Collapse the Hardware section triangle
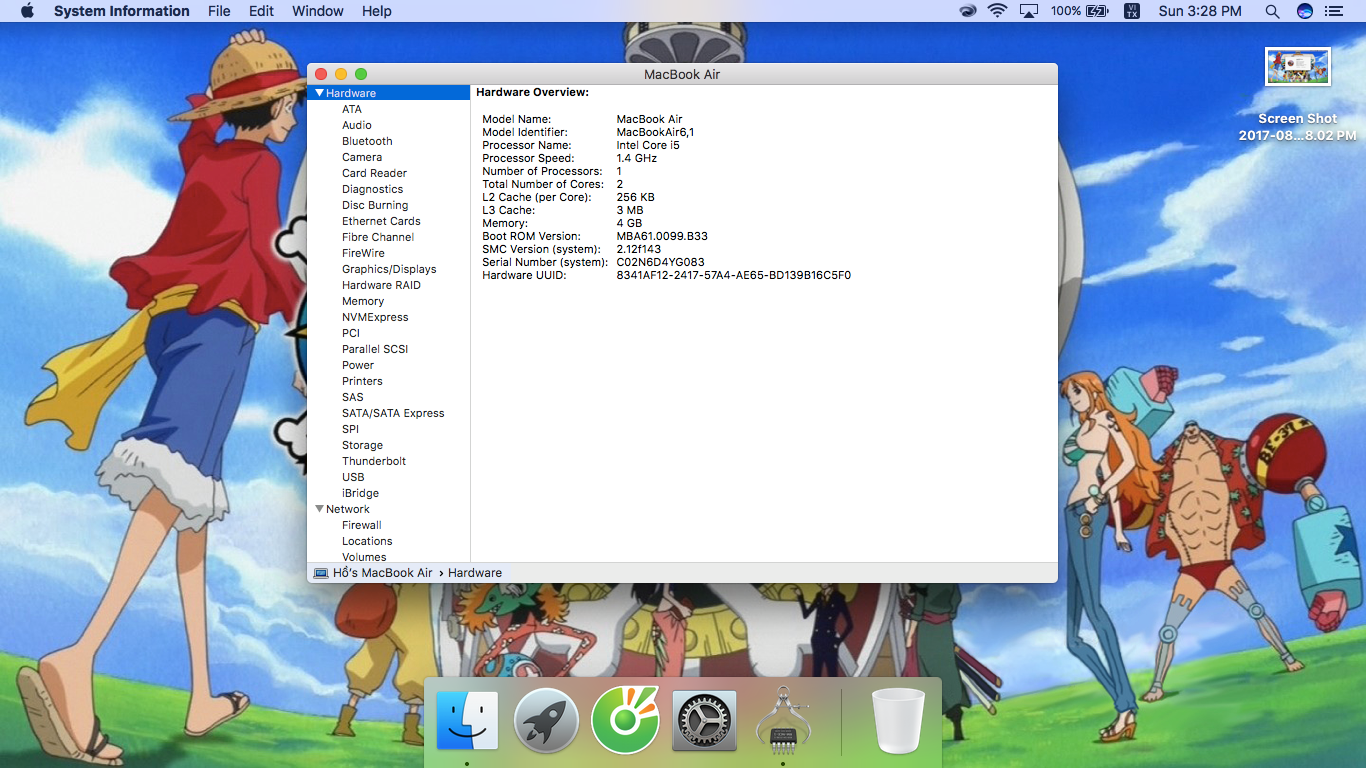 pyautogui.click(x=319, y=93)
